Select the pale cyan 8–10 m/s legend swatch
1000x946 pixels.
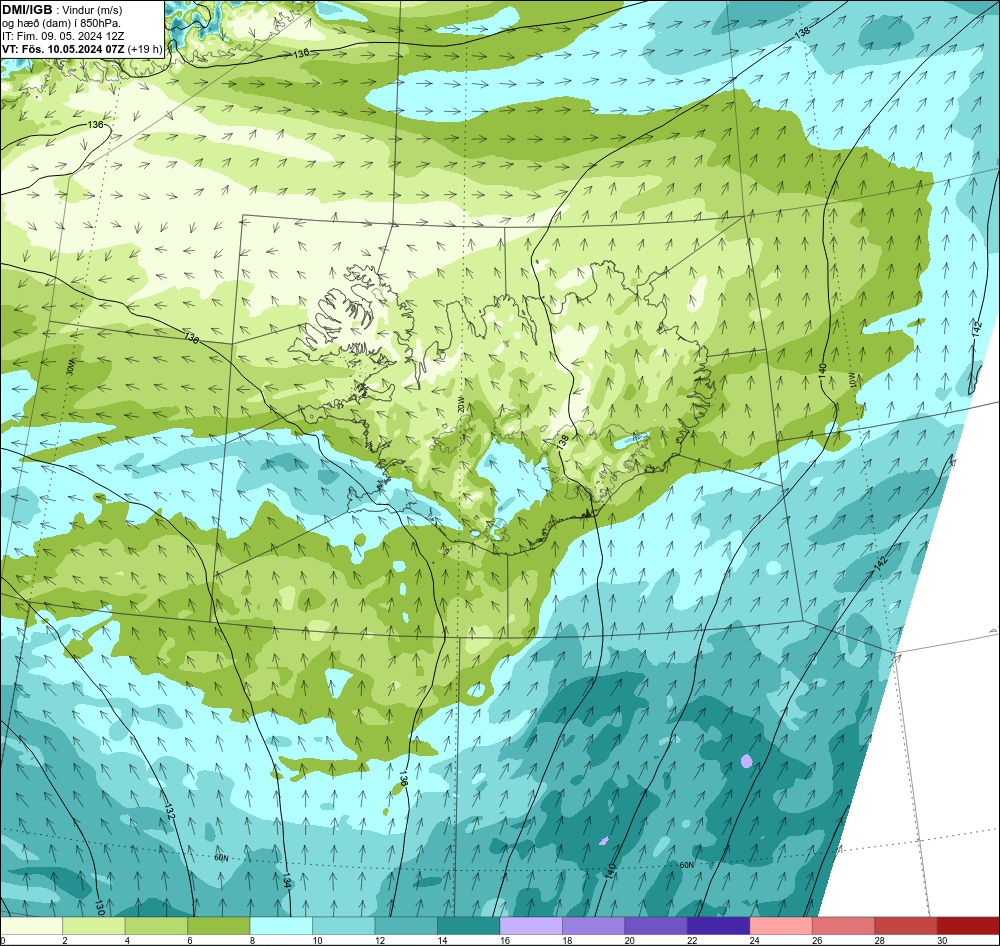coord(281,926)
